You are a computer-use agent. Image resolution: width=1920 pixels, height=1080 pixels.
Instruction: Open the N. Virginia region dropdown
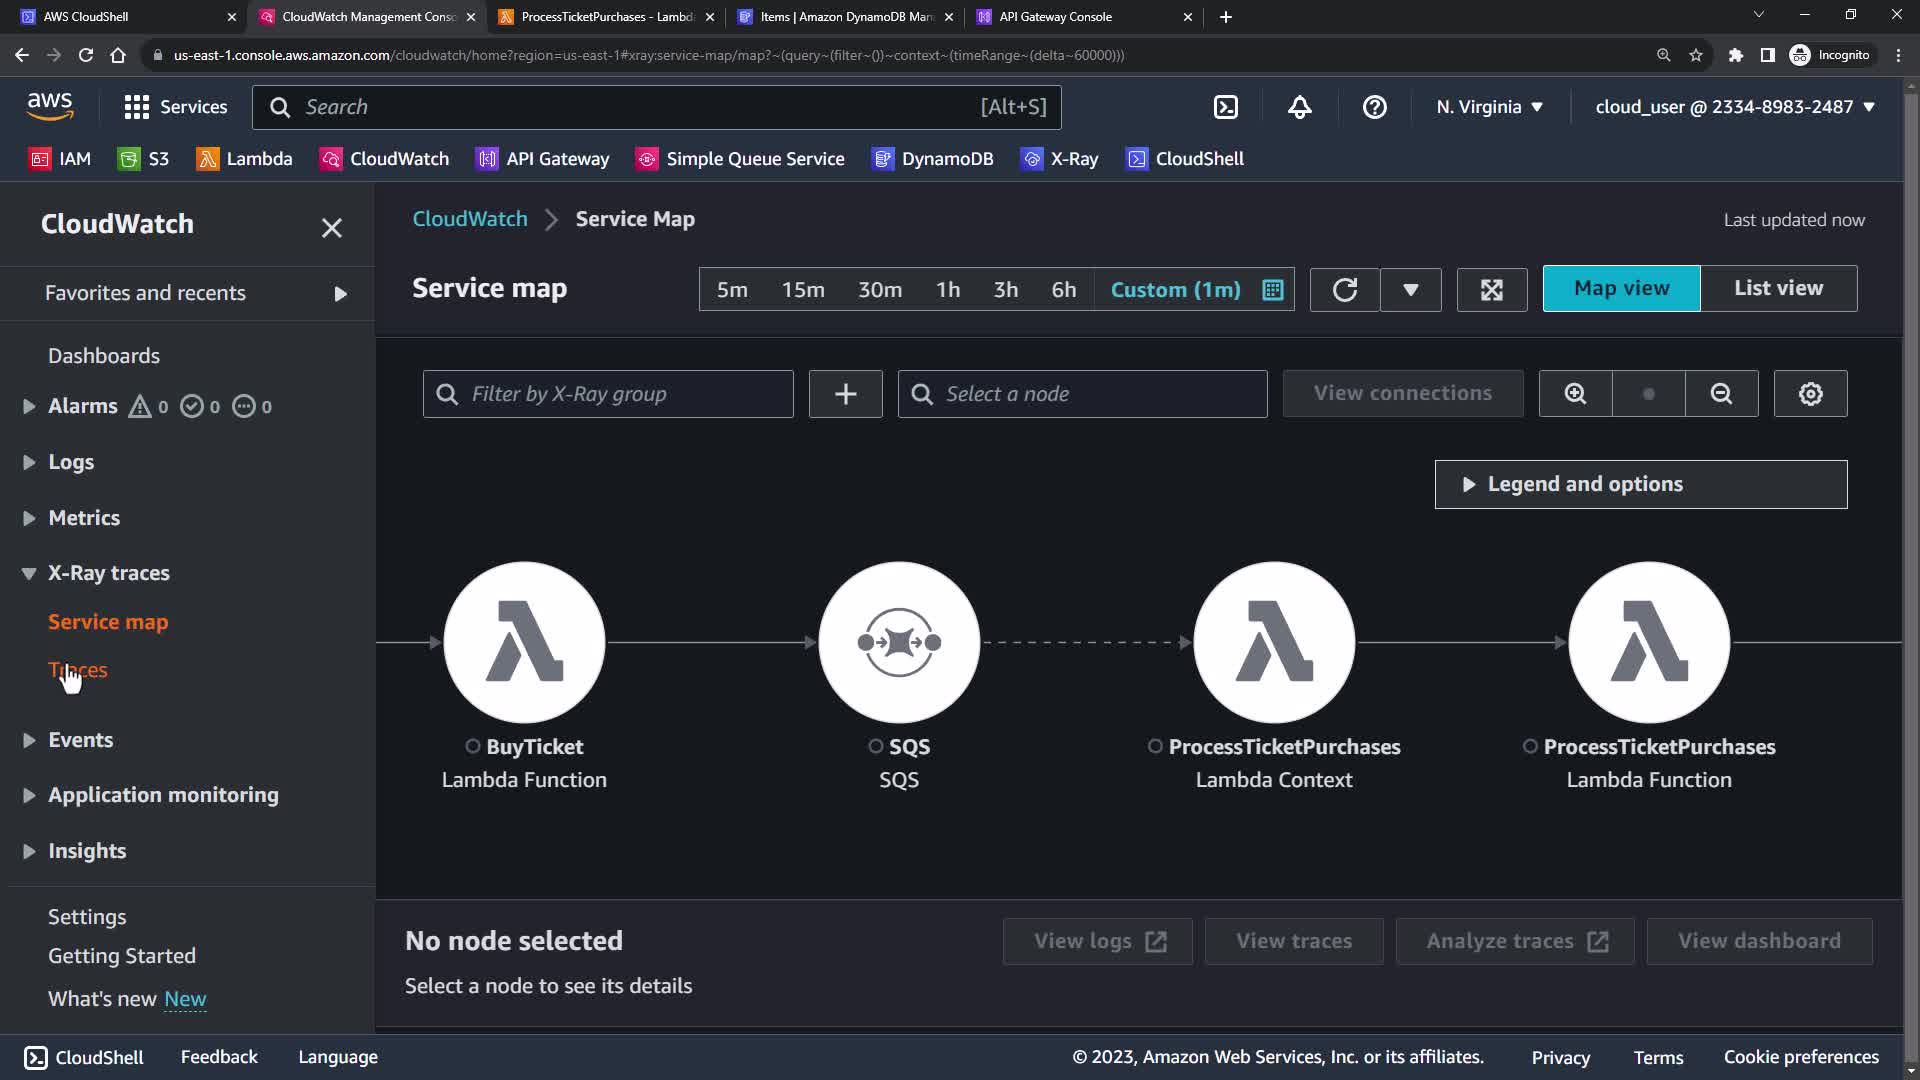pyautogui.click(x=1489, y=107)
